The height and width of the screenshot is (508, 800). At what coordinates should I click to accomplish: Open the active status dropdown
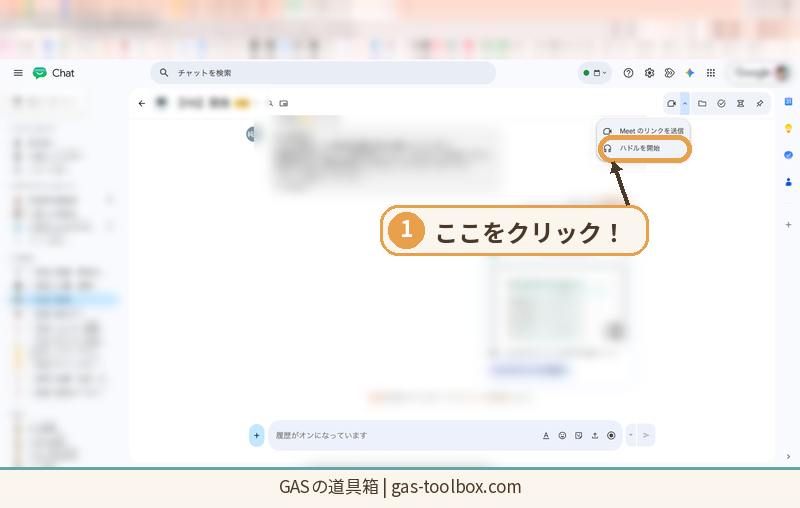coord(594,73)
